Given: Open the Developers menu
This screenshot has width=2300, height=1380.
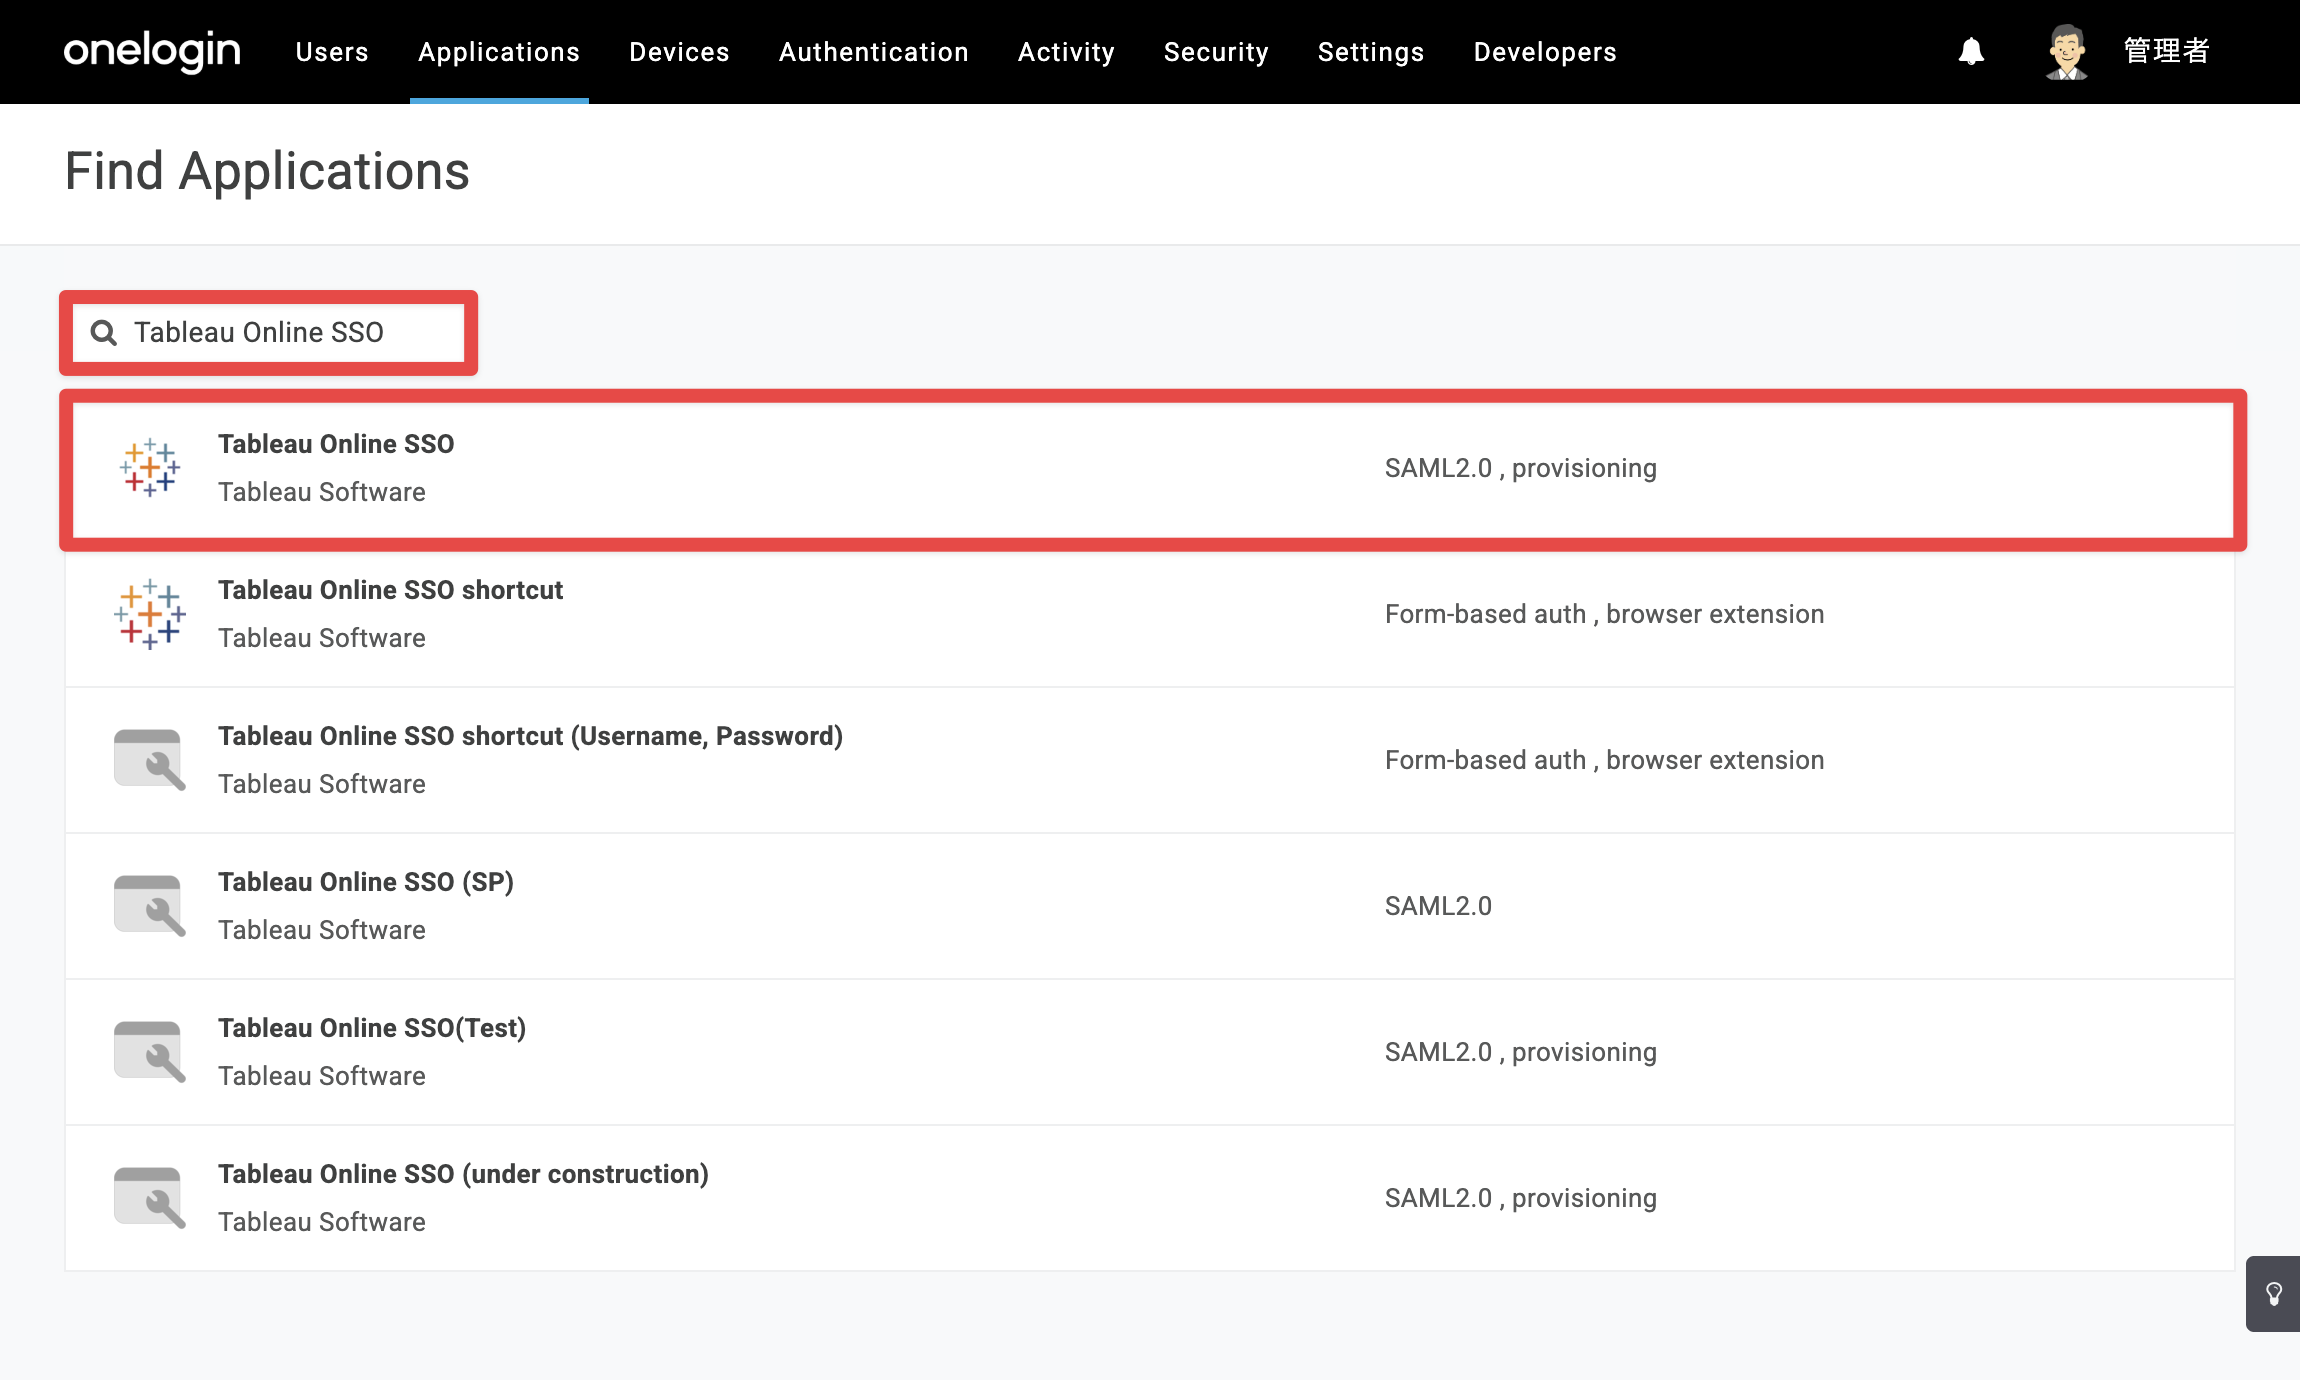Looking at the screenshot, I should 1545,52.
